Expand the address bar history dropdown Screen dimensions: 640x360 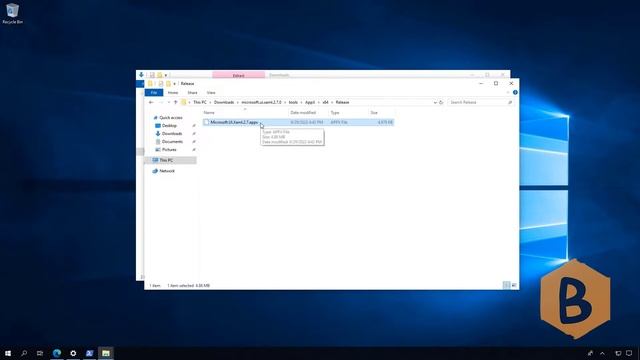click(435, 102)
